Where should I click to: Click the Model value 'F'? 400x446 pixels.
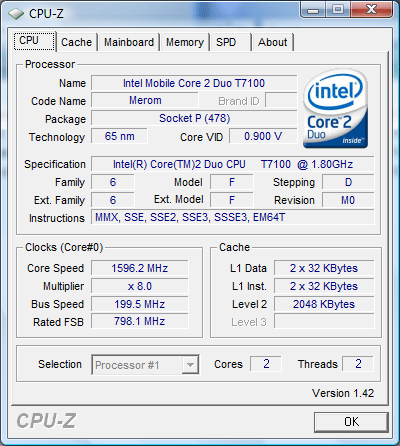point(232,182)
